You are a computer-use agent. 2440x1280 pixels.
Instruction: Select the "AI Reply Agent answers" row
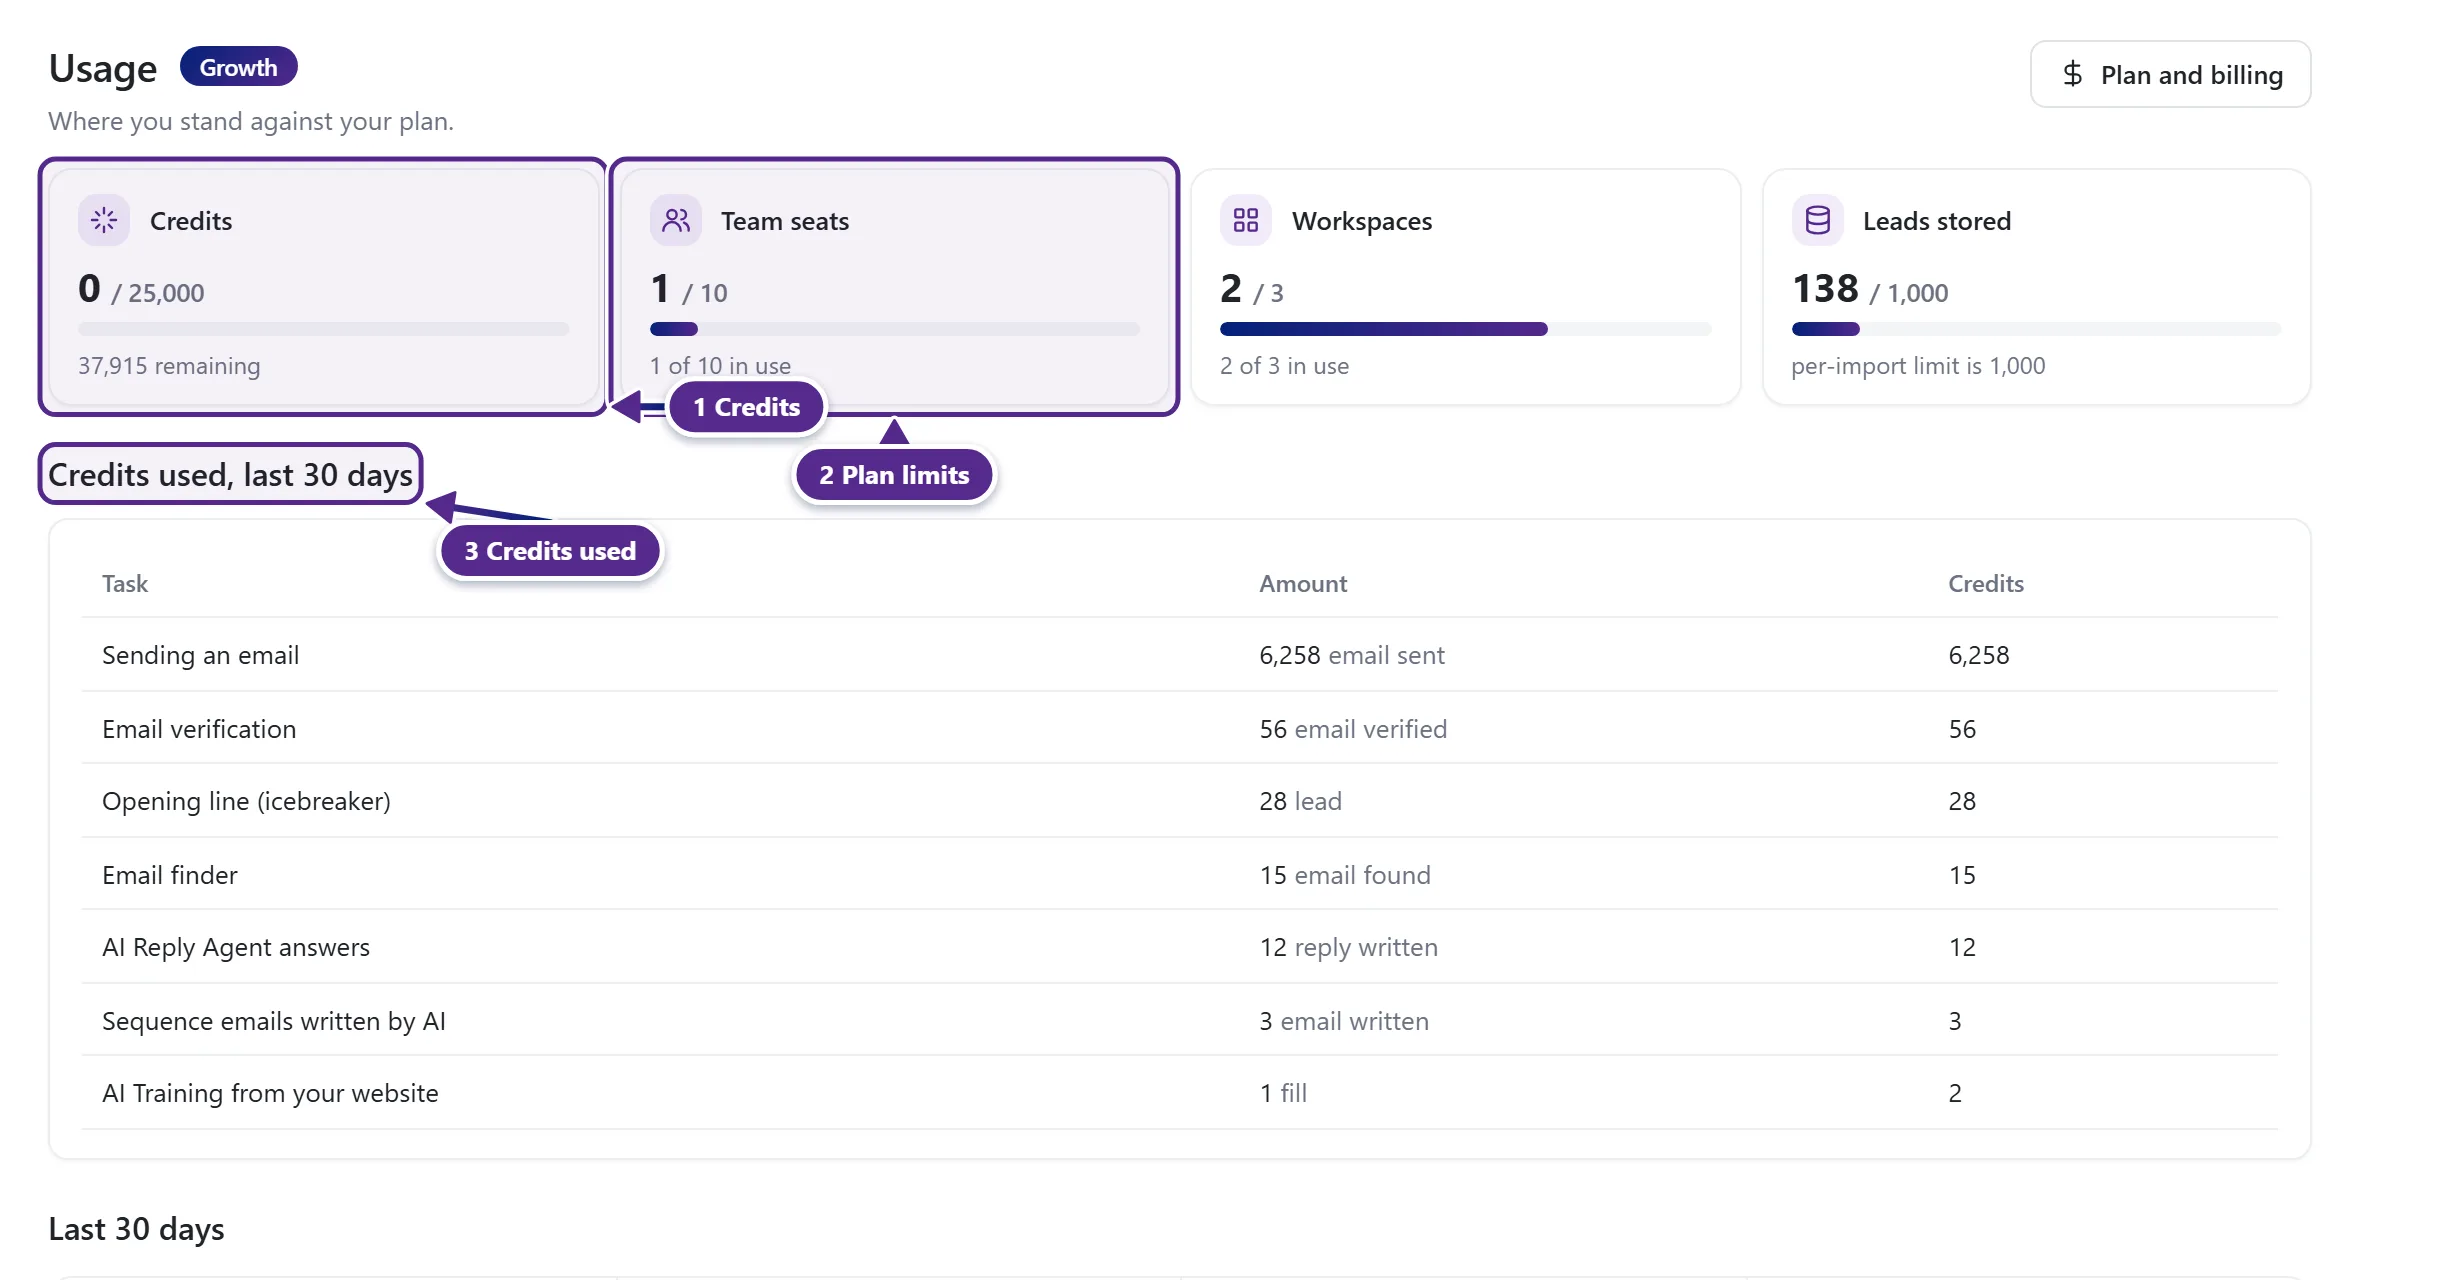(1180, 947)
